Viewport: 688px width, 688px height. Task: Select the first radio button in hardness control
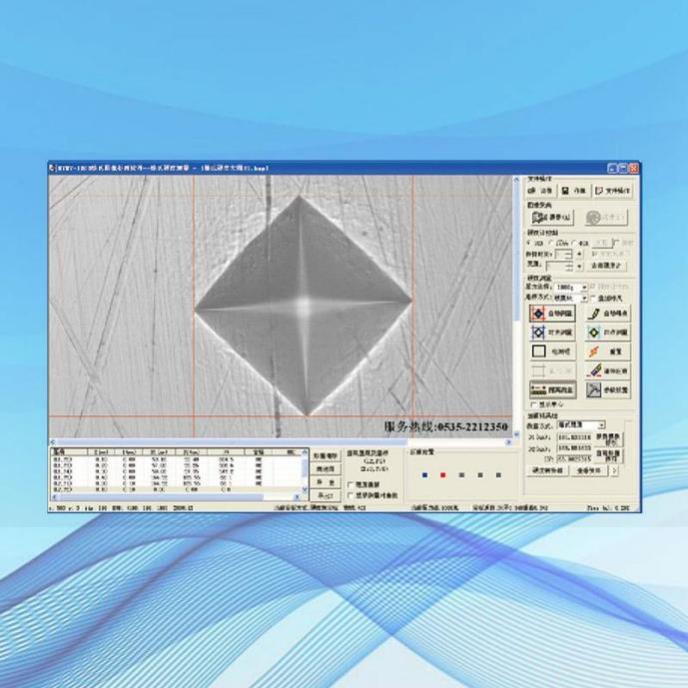click(530, 243)
